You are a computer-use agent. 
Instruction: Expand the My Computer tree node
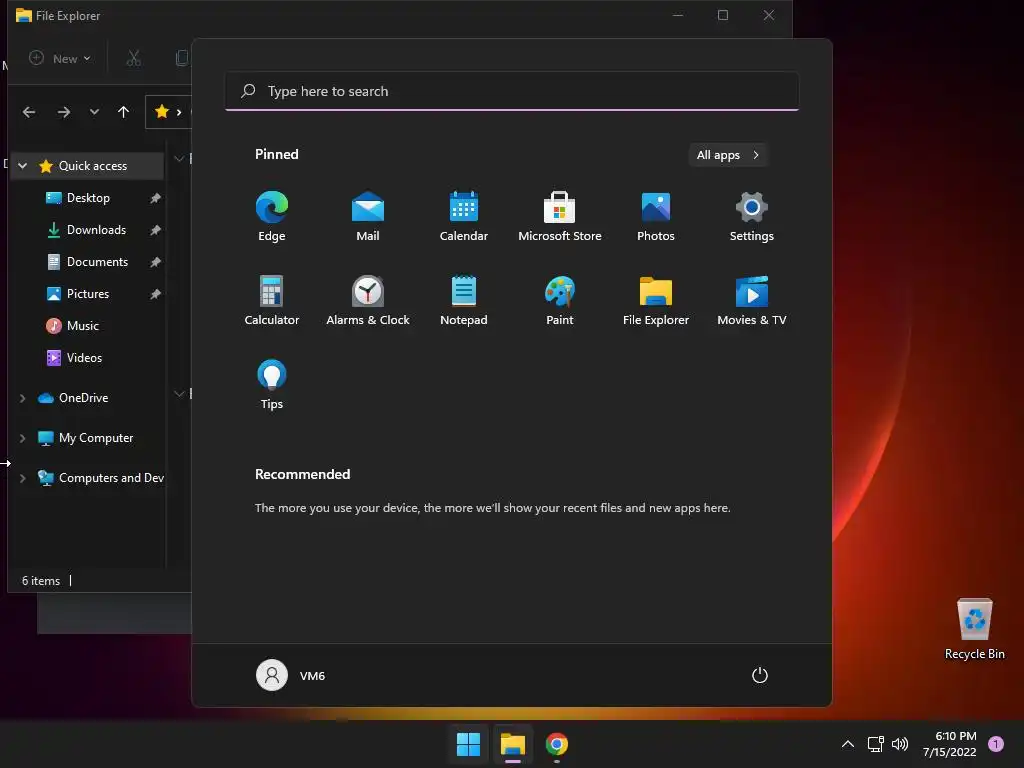click(x=23, y=438)
